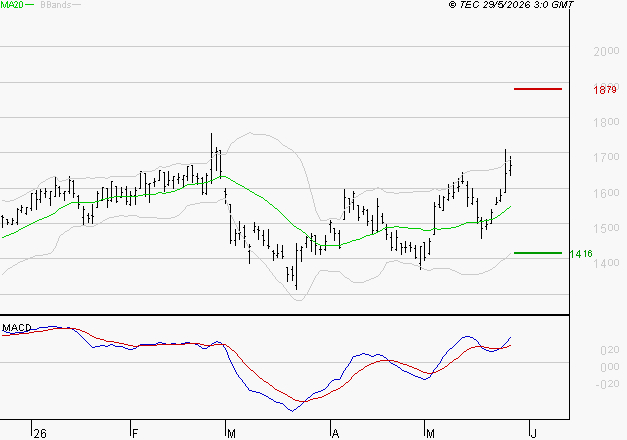This screenshot has height=440, width=627.
Task: Click the 1800 price axis label
Action: (x=606, y=122)
